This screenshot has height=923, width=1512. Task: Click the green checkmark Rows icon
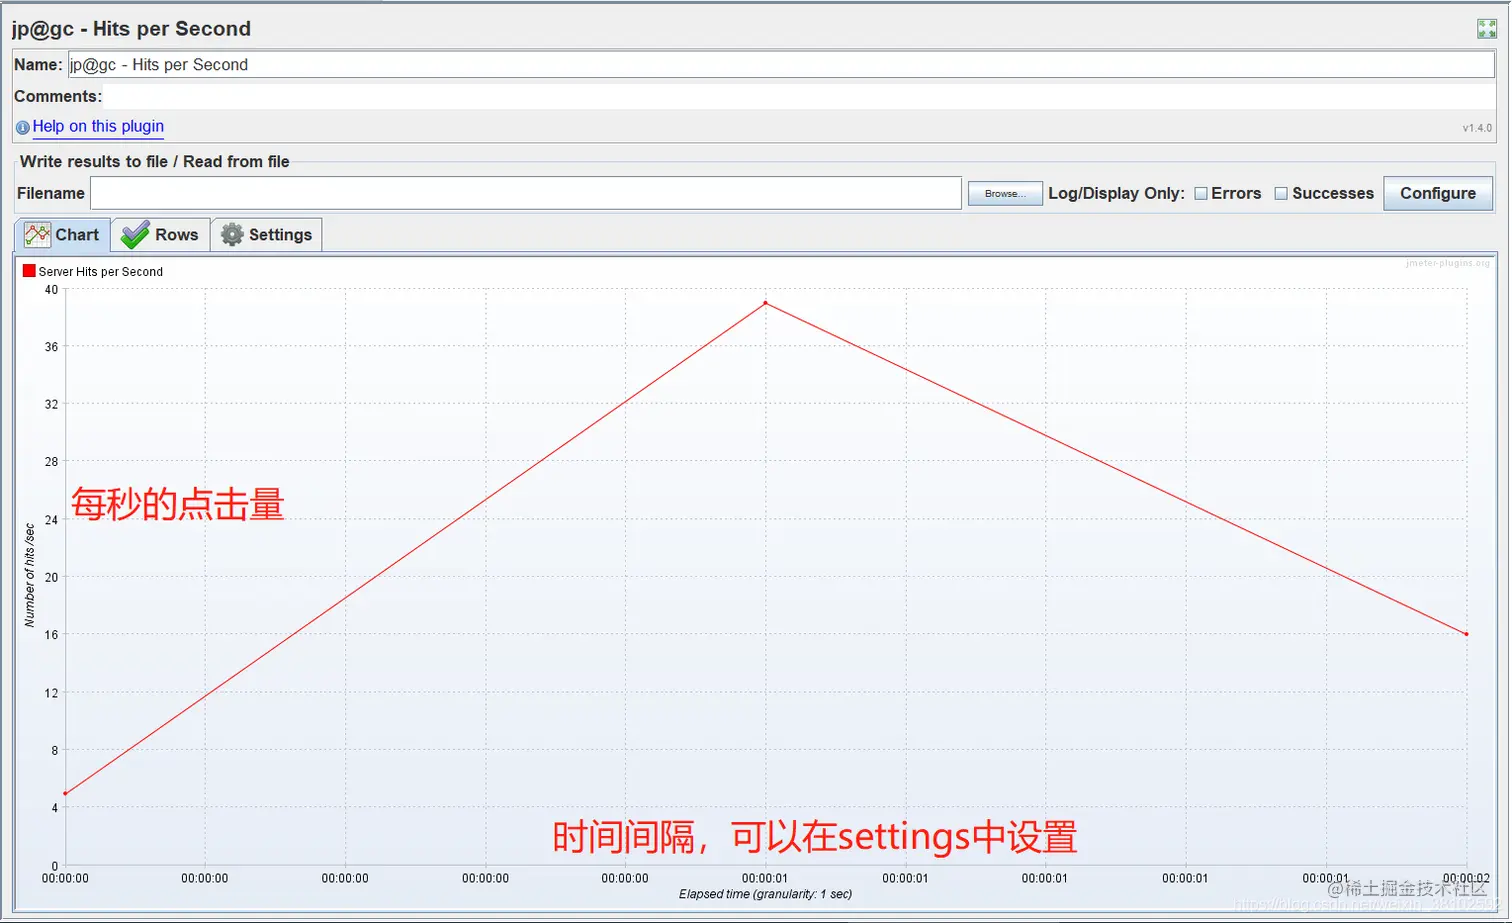(x=135, y=235)
